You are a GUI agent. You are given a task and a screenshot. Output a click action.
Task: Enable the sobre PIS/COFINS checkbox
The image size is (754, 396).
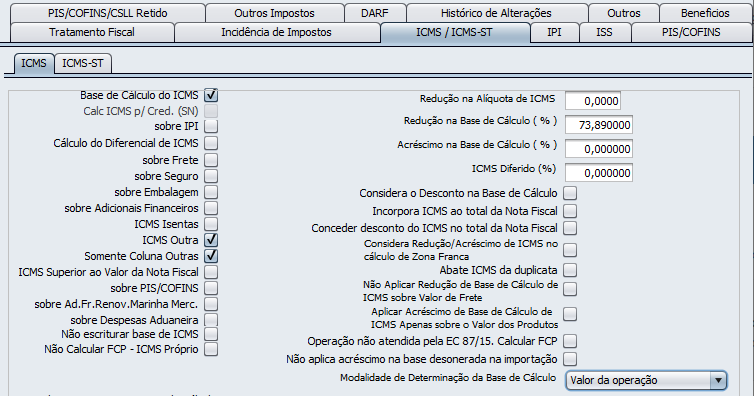tap(211, 288)
